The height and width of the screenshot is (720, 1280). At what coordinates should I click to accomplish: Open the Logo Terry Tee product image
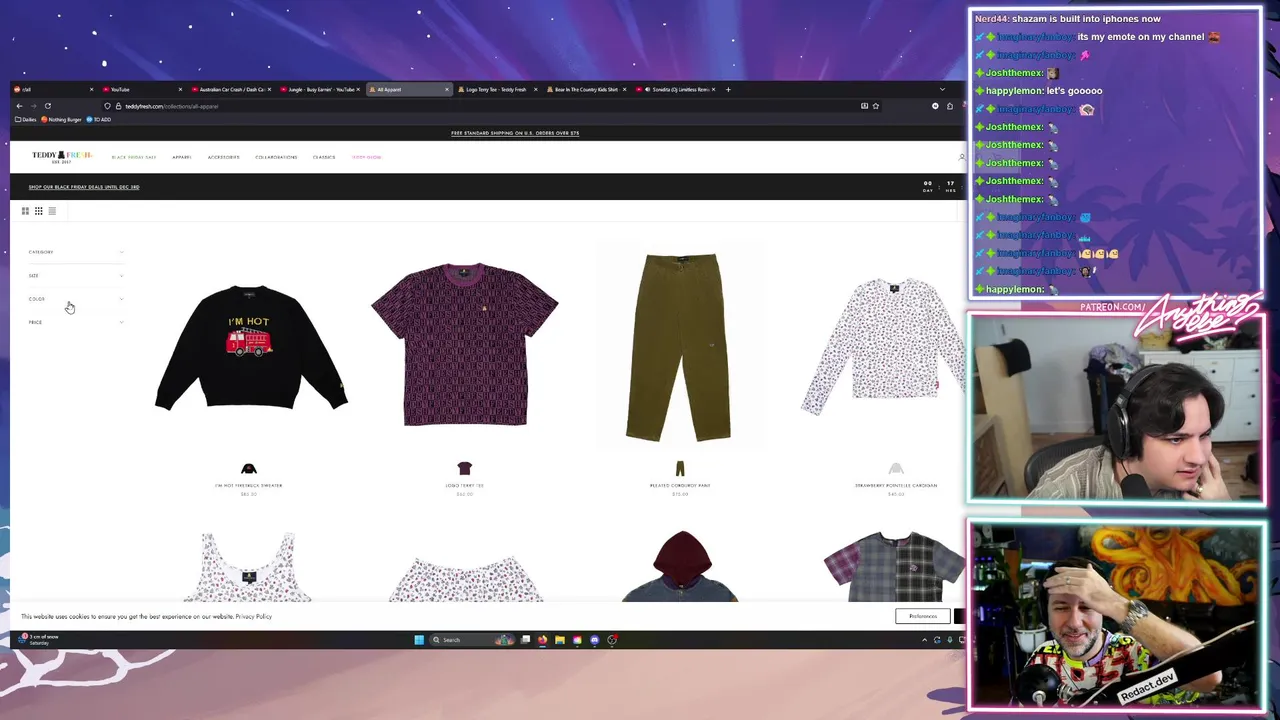click(x=465, y=344)
